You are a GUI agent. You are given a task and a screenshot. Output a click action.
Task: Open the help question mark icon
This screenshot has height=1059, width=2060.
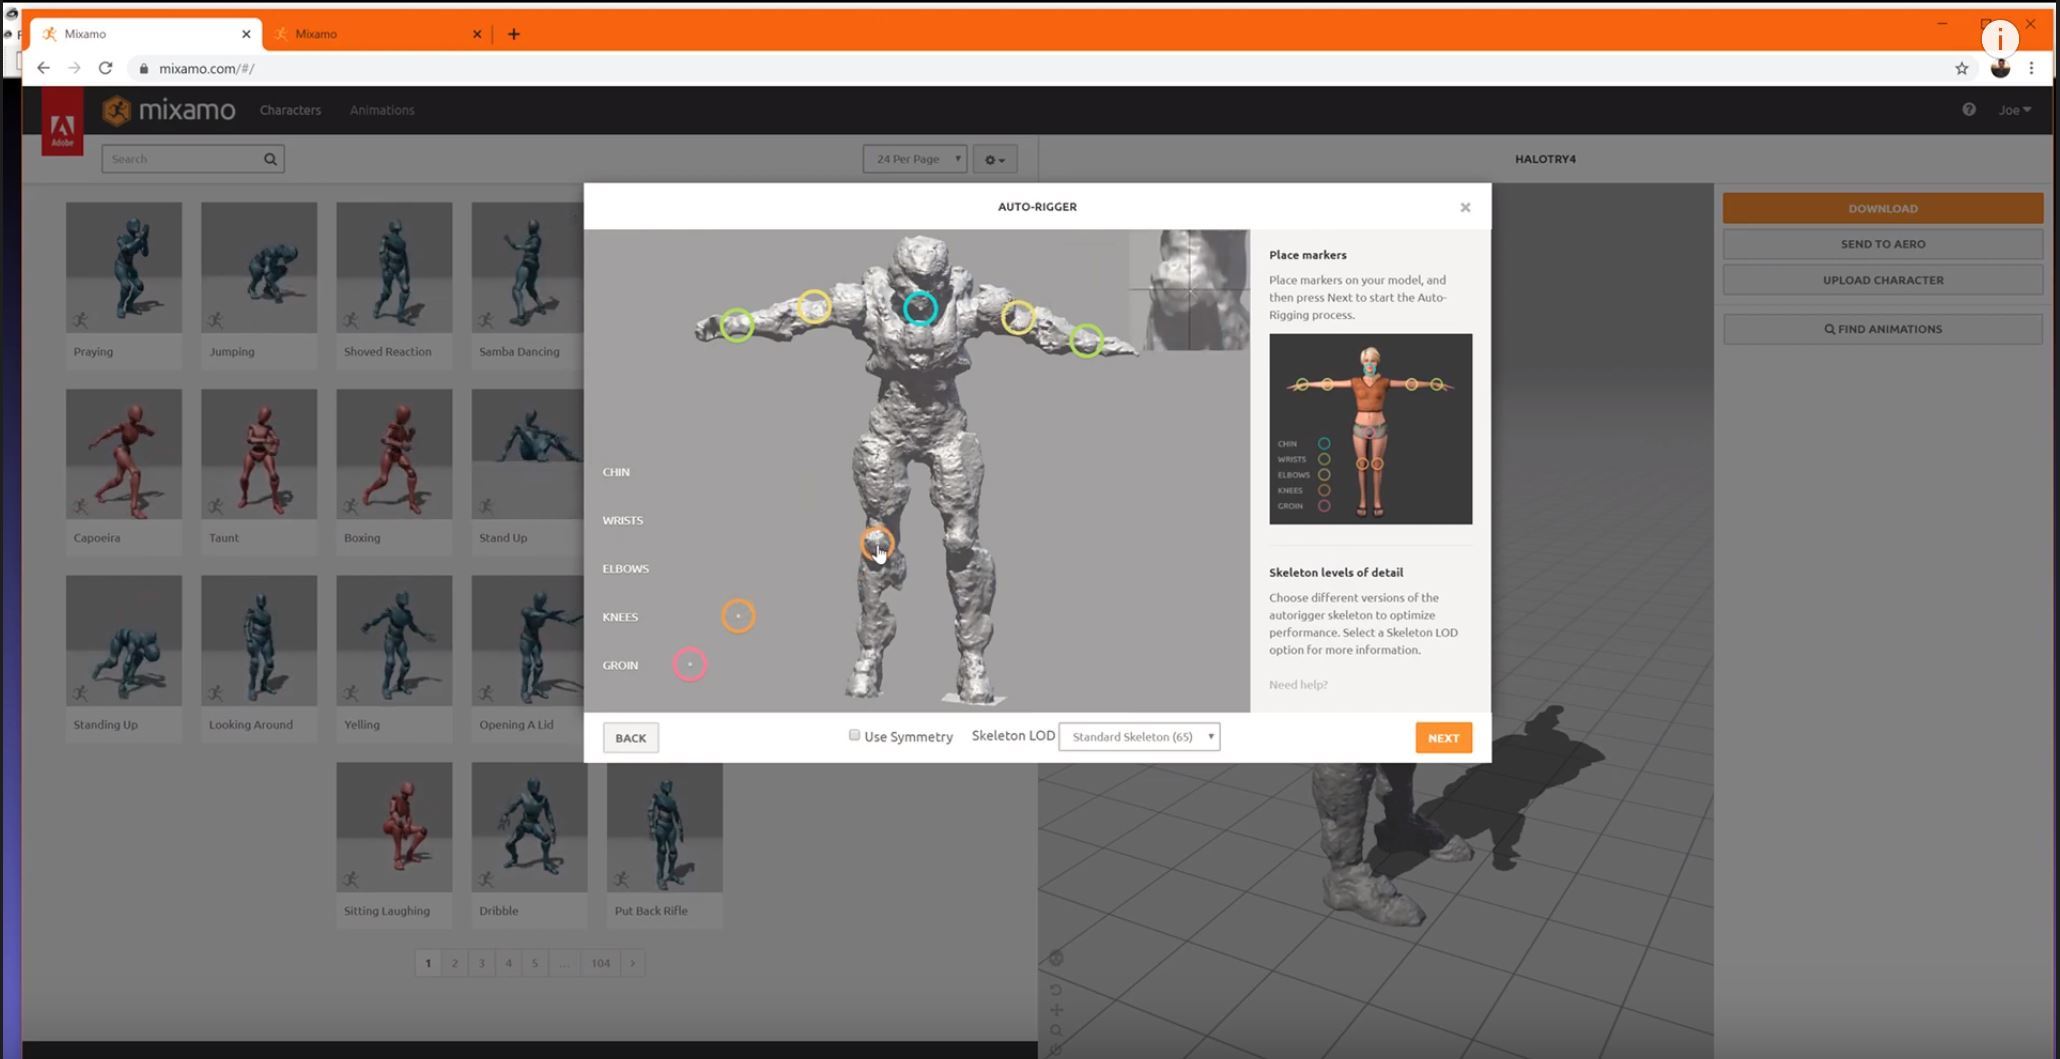pos(1969,110)
